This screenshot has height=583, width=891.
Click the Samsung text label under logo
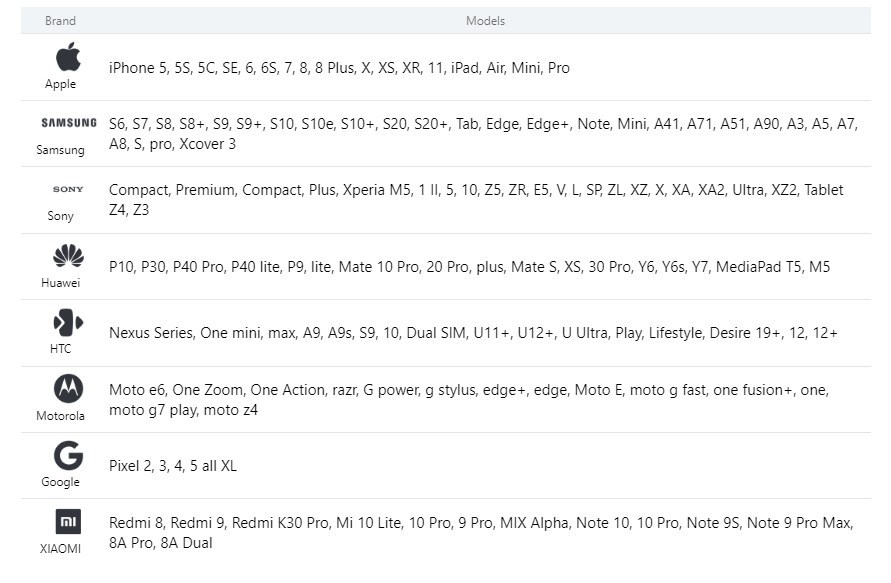(60, 150)
